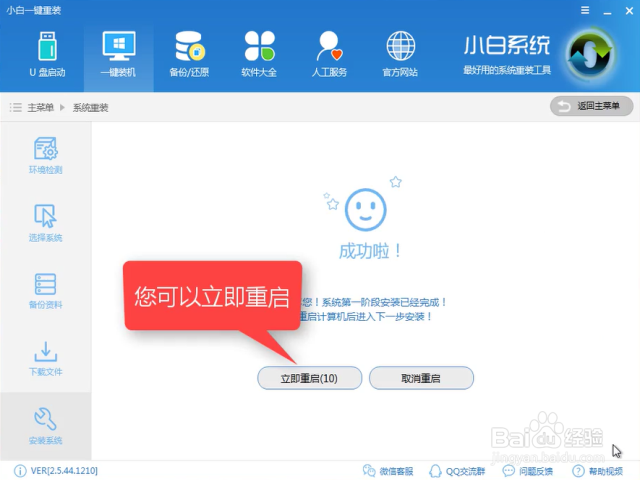Screen dimensions: 640x480
Task: Select 选择系统 step in sidebar
Action: tap(45, 223)
